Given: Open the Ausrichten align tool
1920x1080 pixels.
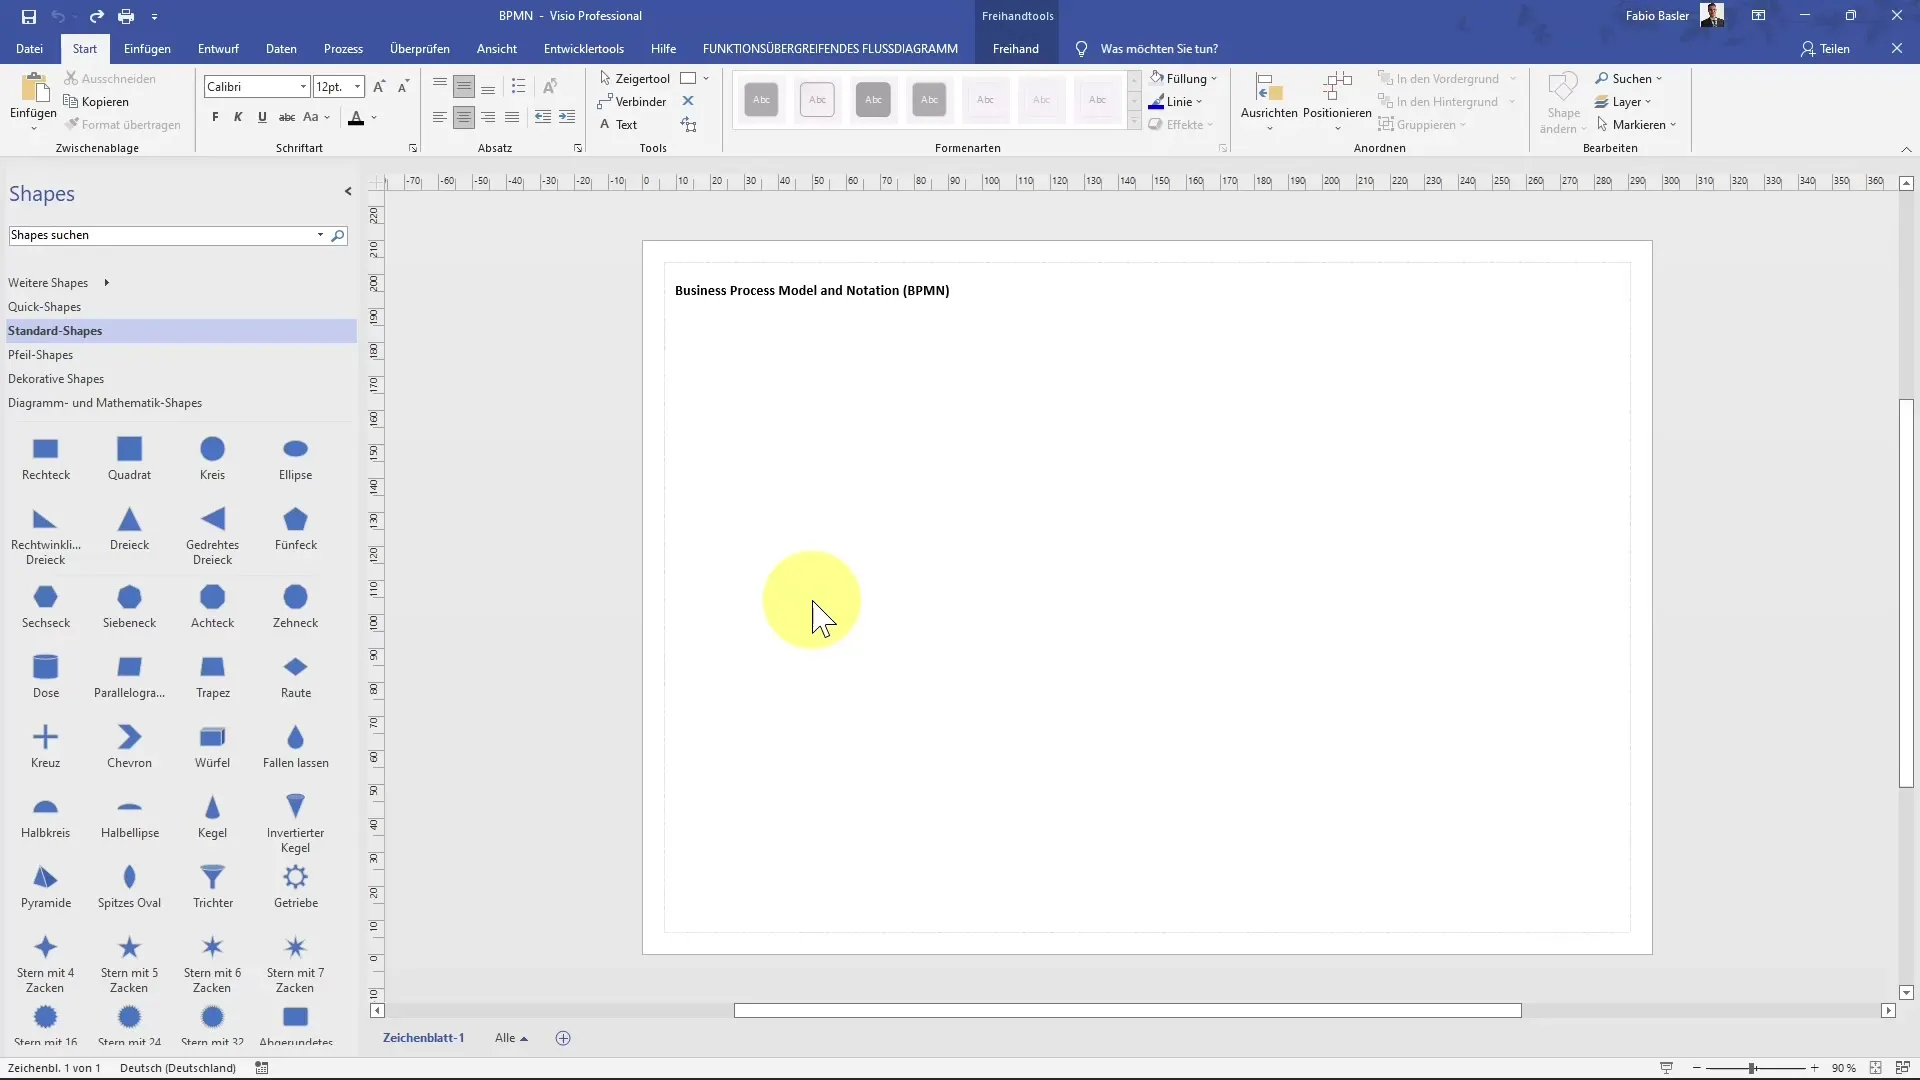Looking at the screenshot, I should coord(1269,101).
